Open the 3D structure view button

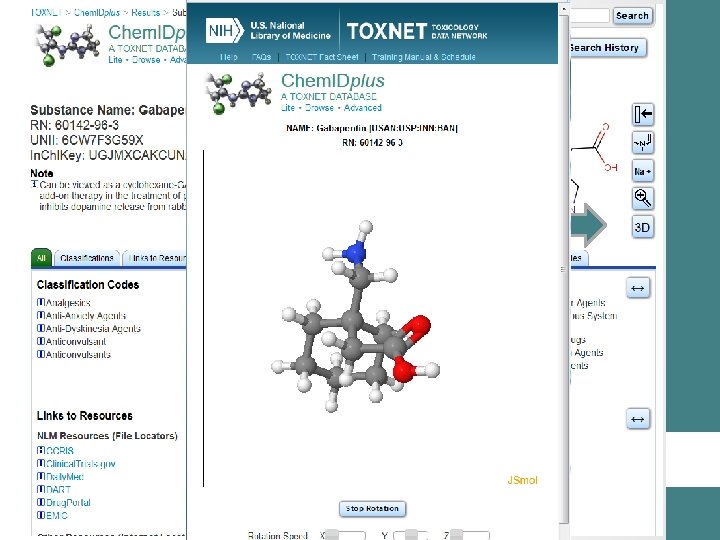[x=643, y=227]
